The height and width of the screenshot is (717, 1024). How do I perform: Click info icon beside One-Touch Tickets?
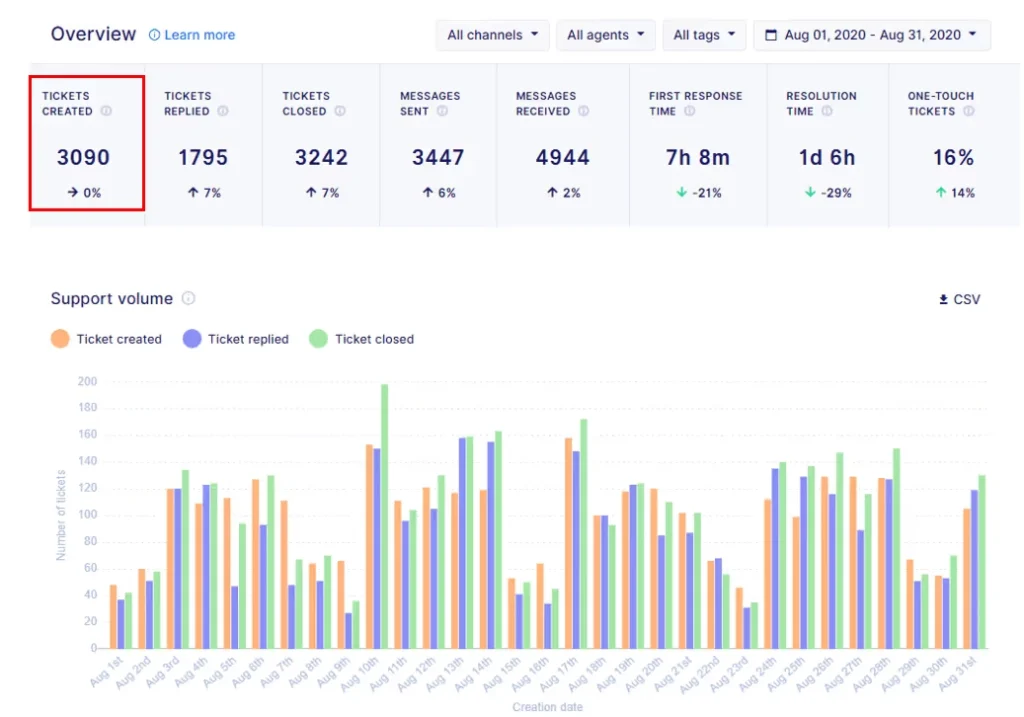pos(968,111)
